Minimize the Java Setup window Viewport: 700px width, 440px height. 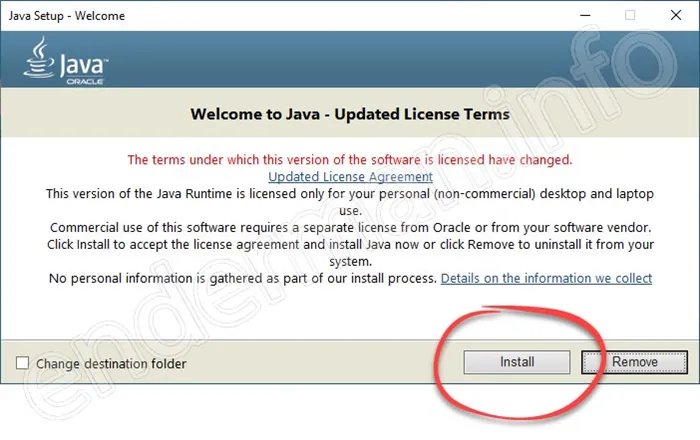[585, 15]
